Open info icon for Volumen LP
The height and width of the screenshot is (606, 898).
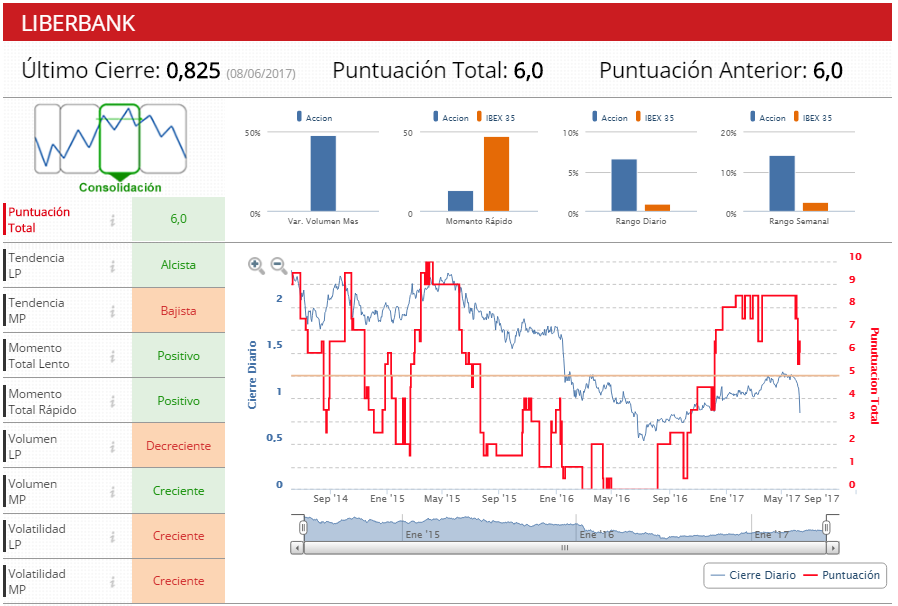coord(113,447)
